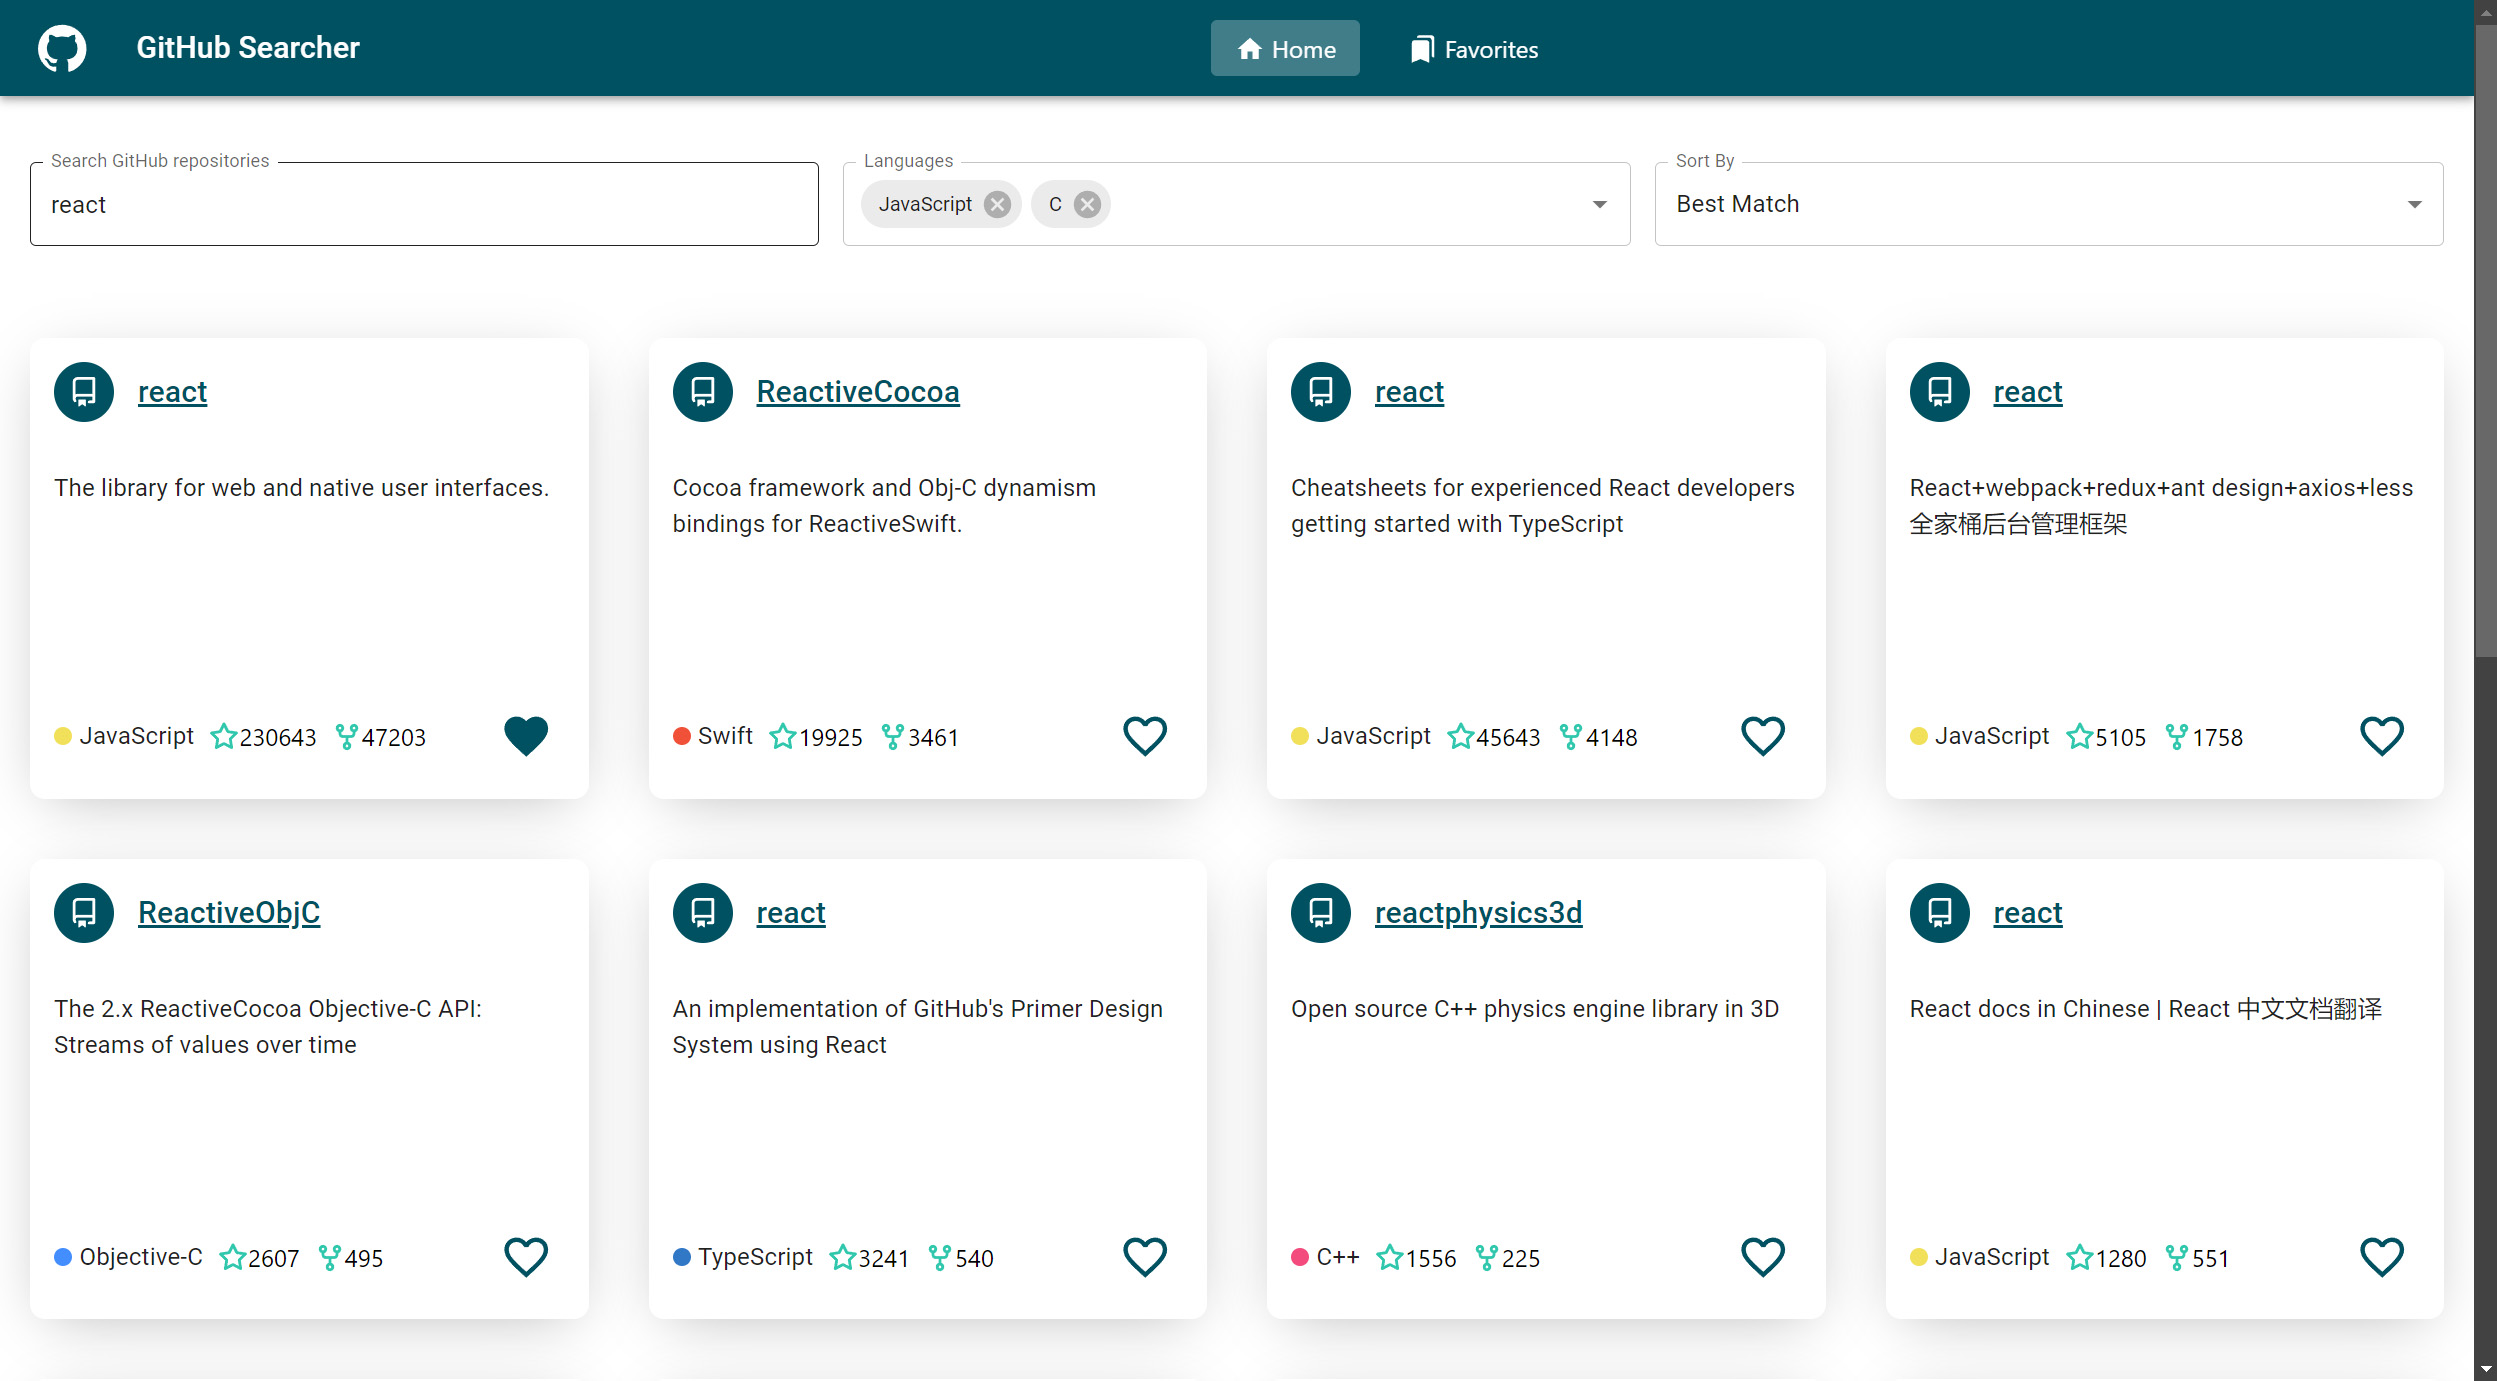Click the reactphysics3d repository avatar icon
The image size is (2497, 1381).
click(1320, 913)
